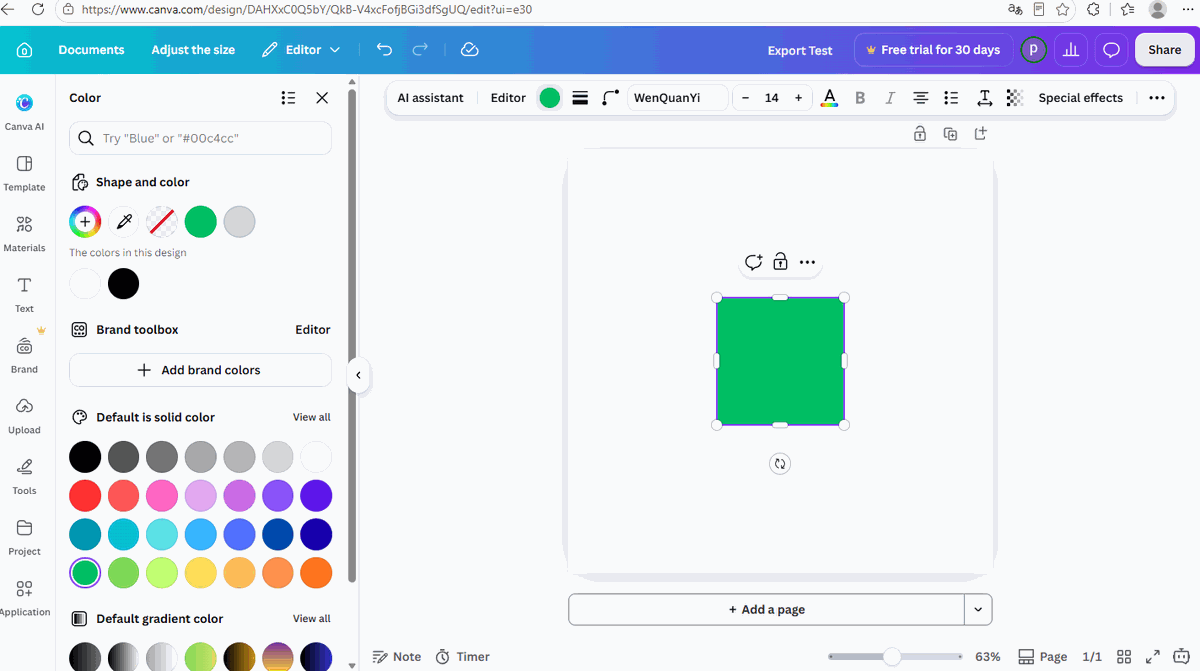Open the shape Editor toolbar item

click(x=508, y=98)
